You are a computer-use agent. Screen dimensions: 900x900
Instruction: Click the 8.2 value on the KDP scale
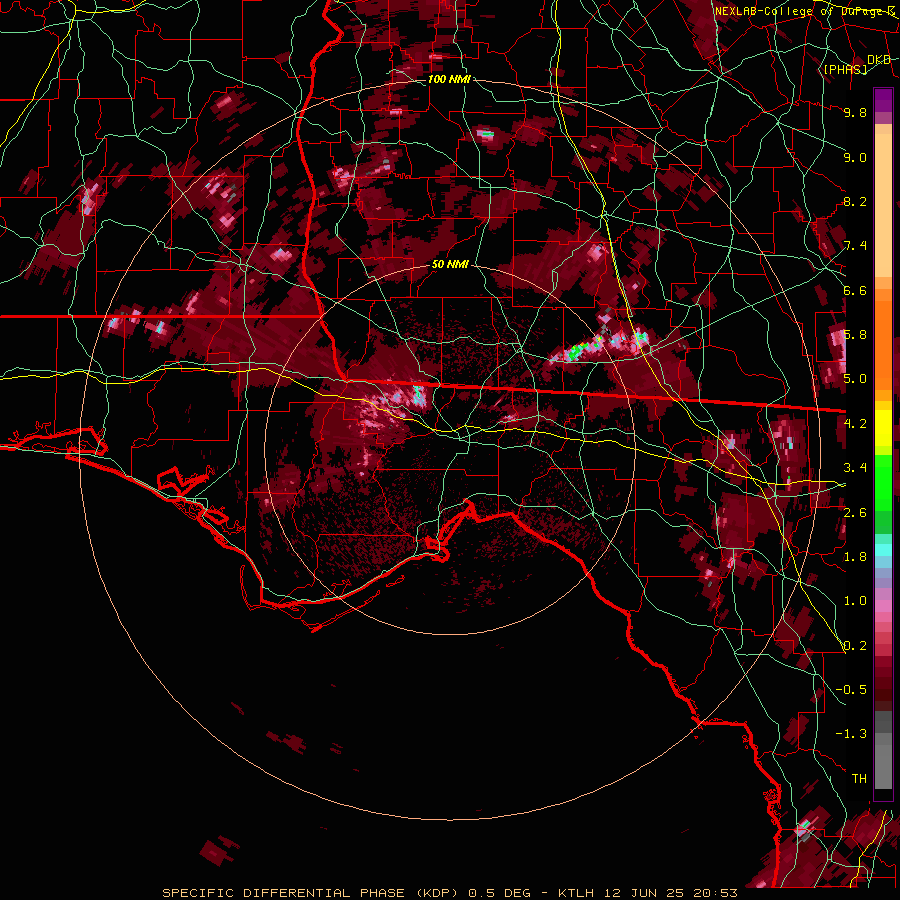tap(855, 201)
